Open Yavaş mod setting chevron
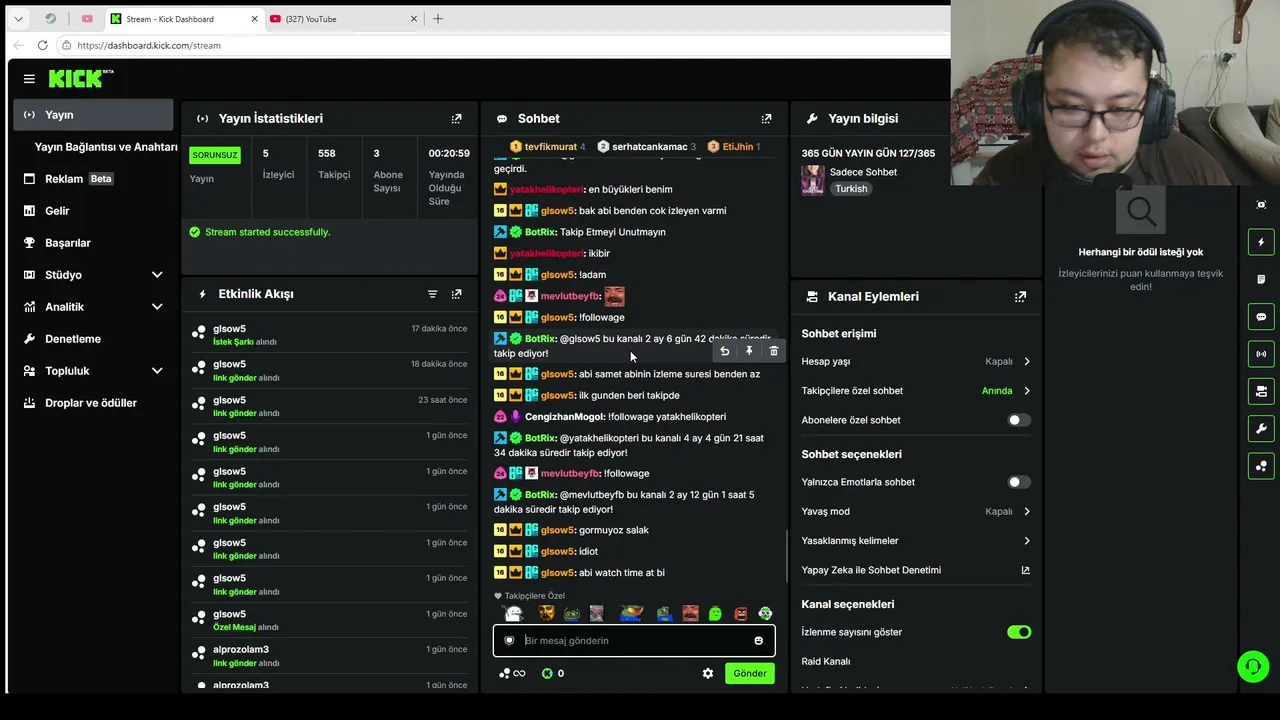1280x720 pixels. coord(1026,512)
